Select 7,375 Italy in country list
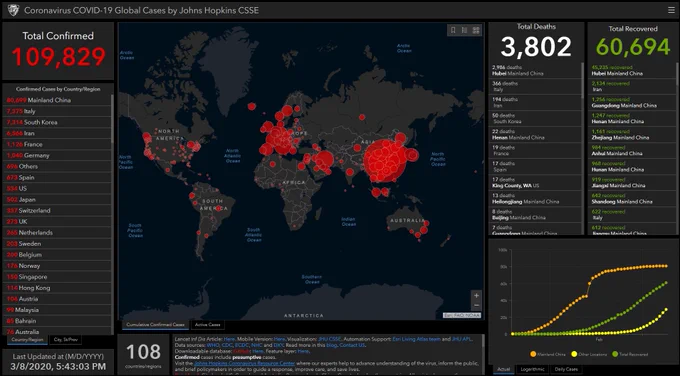The image size is (680, 376). (57, 111)
